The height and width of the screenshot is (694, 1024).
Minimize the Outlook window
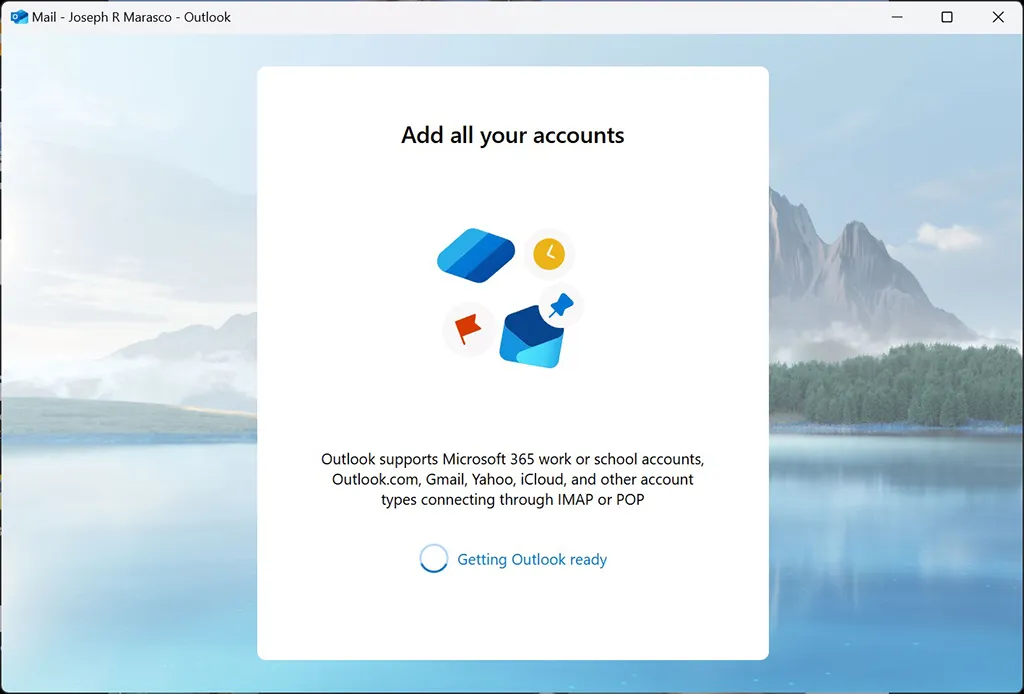(897, 17)
